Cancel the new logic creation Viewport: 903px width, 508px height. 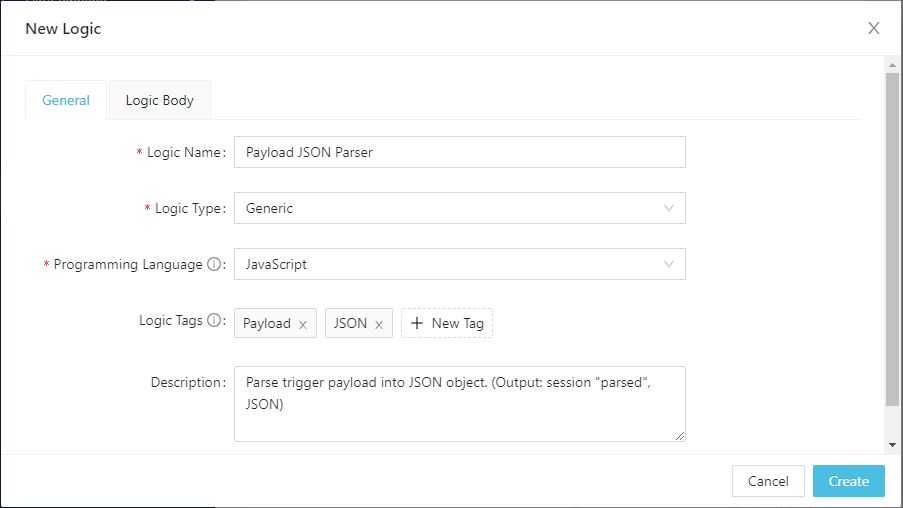[x=768, y=481]
